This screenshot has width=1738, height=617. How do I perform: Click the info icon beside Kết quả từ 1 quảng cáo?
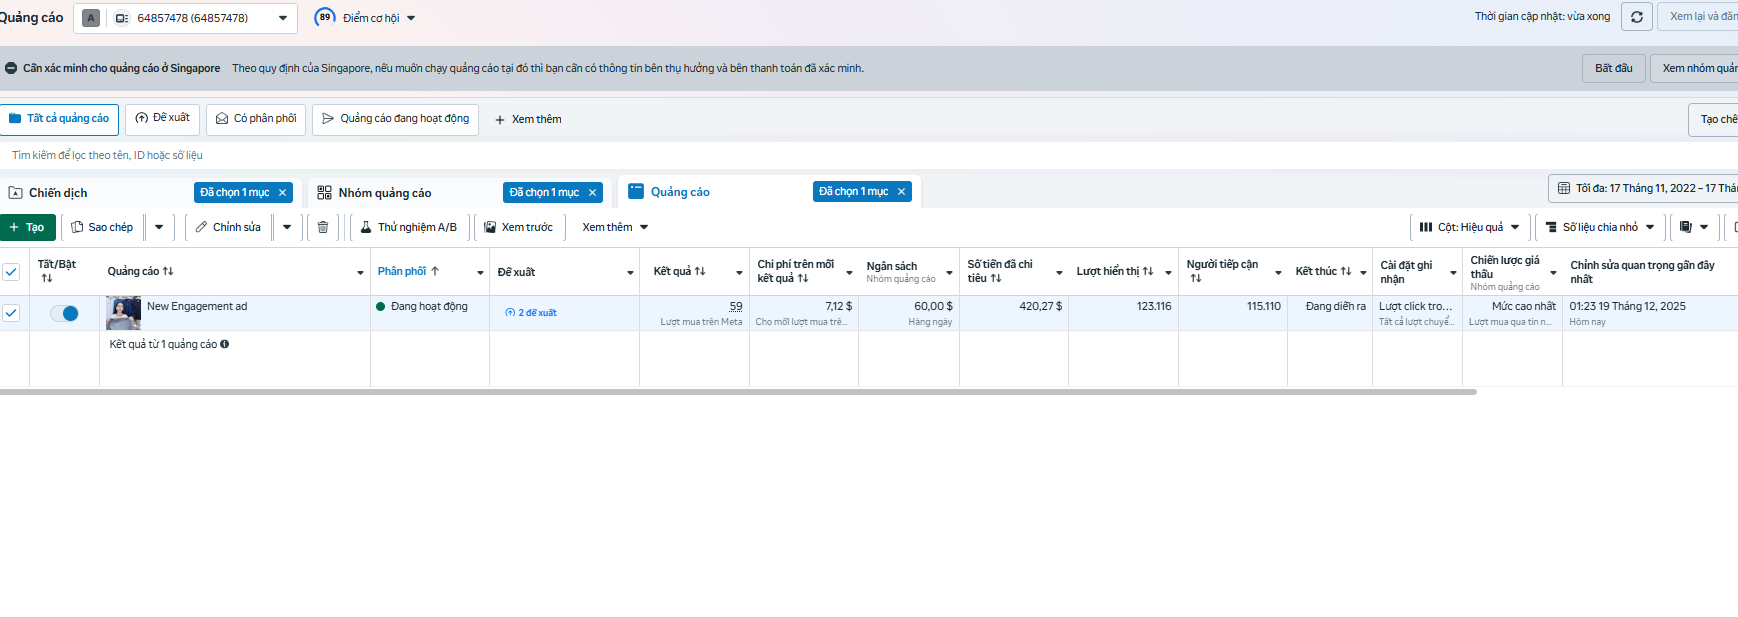tap(224, 344)
